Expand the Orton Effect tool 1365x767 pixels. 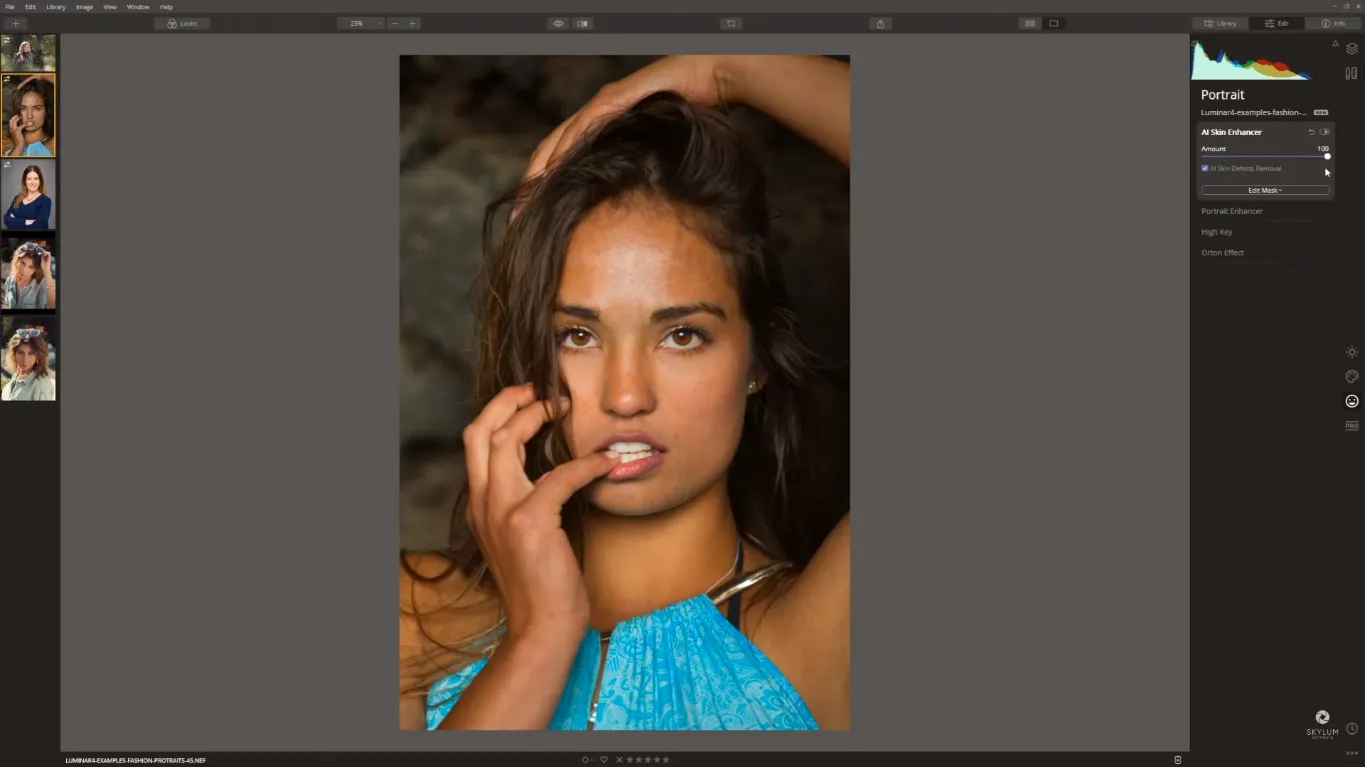pyautogui.click(x=1222, y=253)
